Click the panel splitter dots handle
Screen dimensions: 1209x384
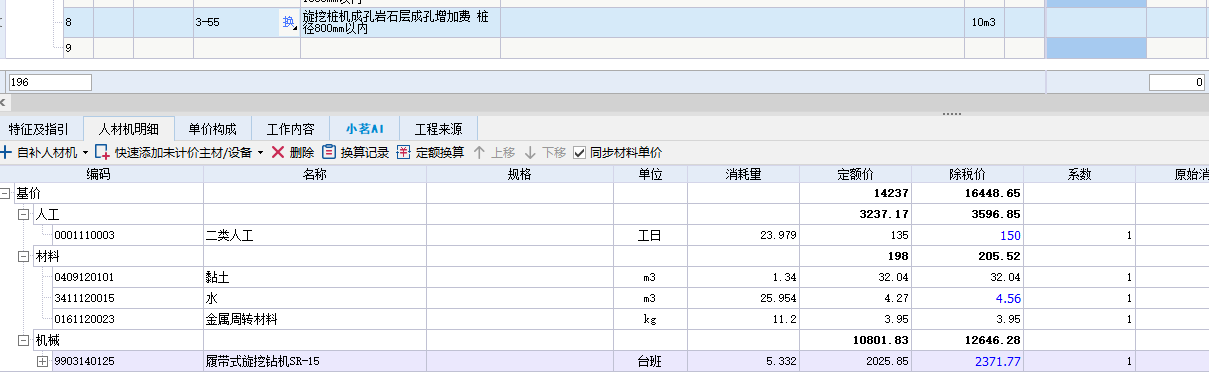[x=952, y=114]
